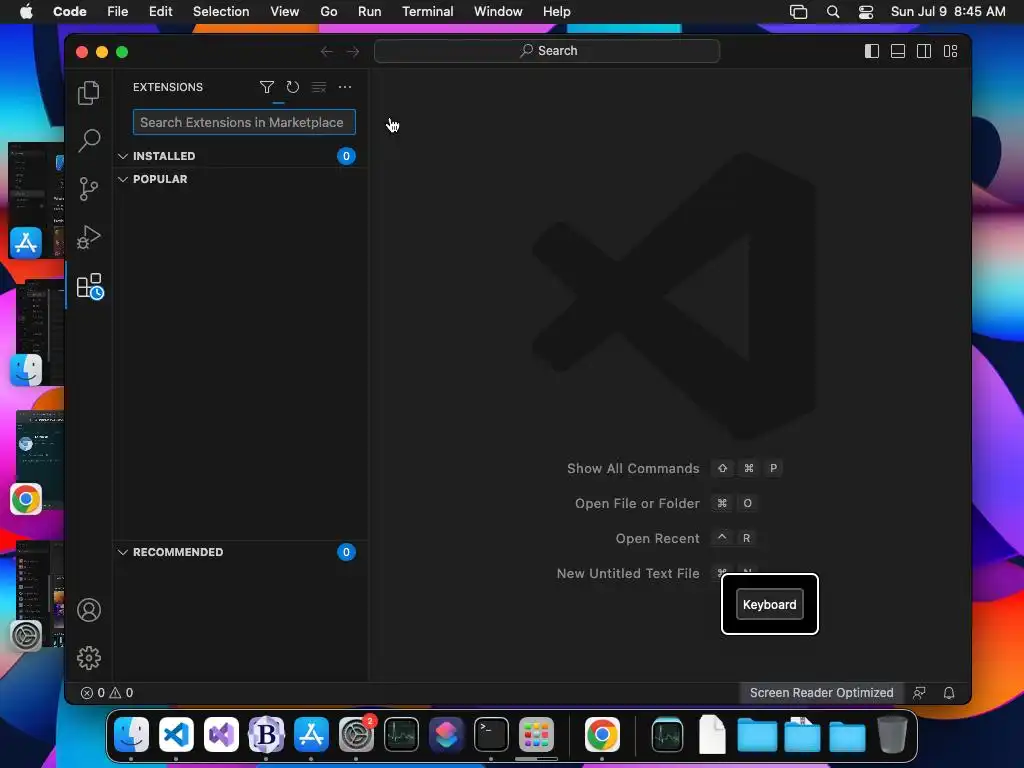Open the Explorer view in activity bar

89,93
